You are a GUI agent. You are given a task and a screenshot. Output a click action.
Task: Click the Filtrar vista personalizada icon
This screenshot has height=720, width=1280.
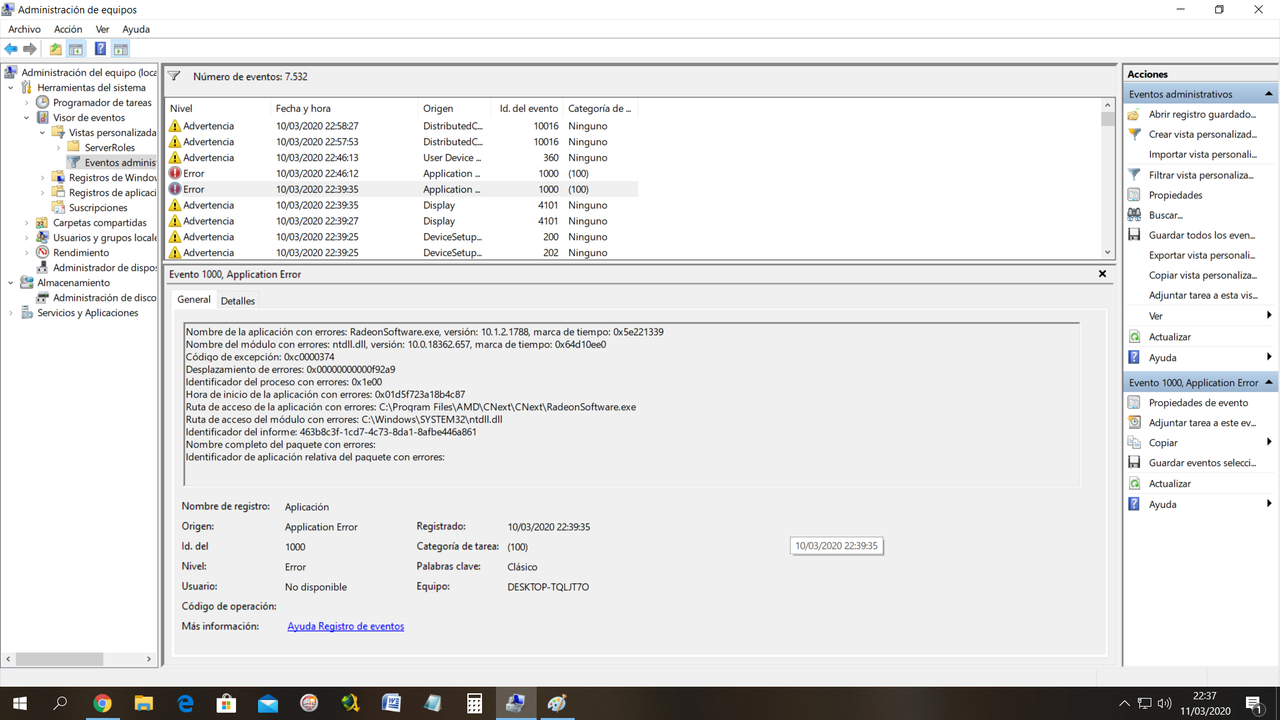pos(1134,175)
